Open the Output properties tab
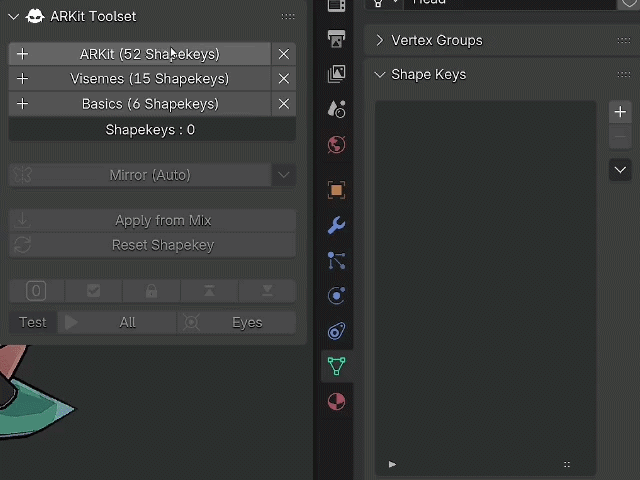 click(x=336, y=39)
